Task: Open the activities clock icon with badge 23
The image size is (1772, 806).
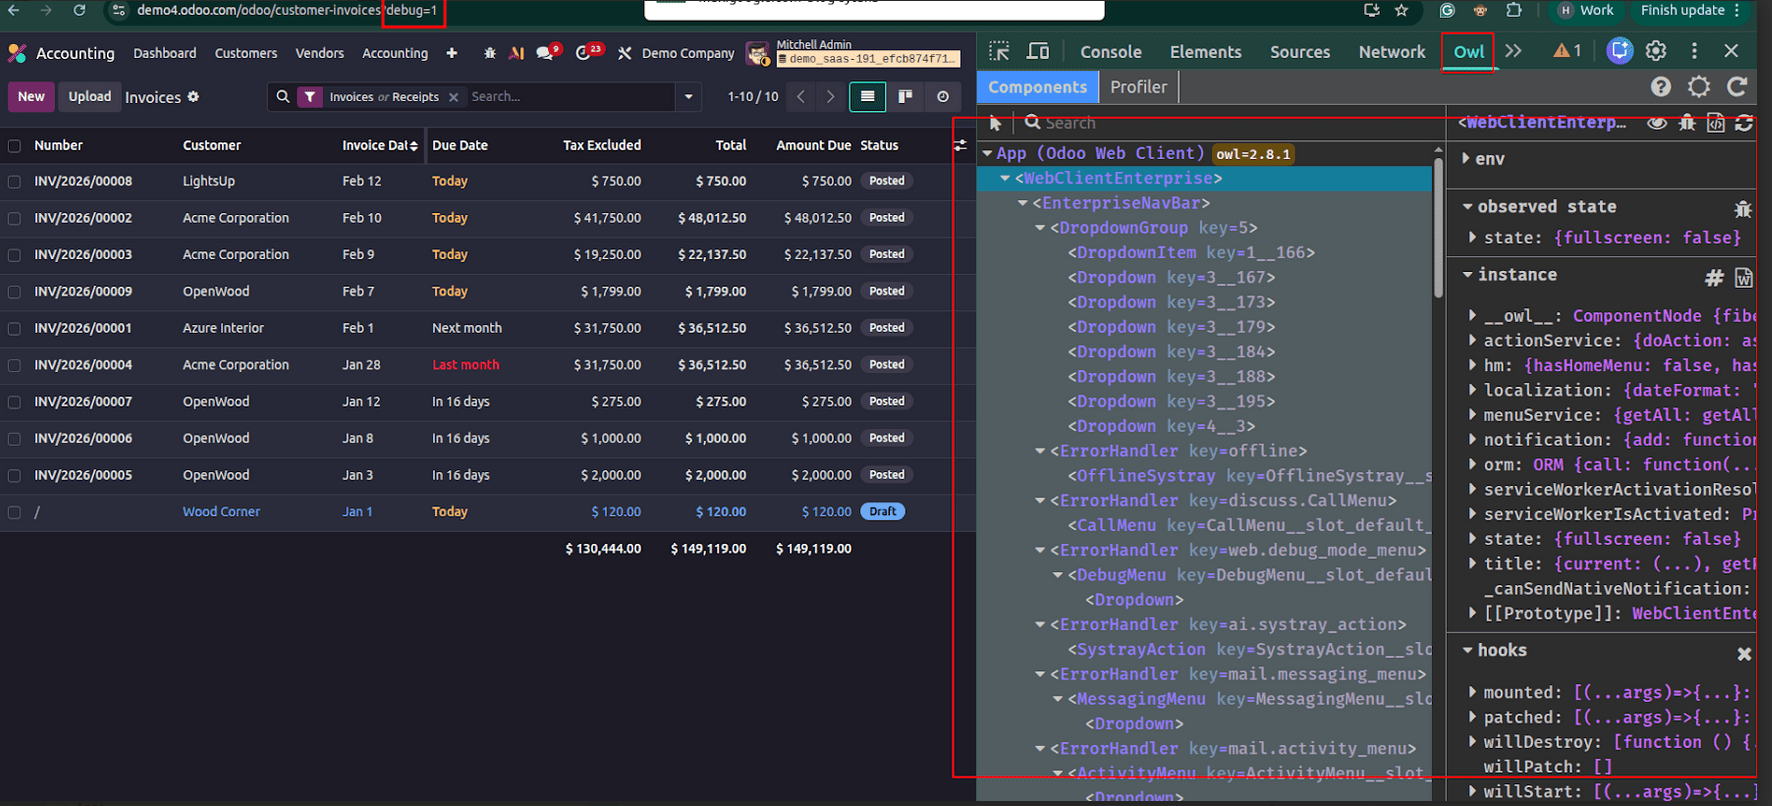Action: click(x=584, y=53)
